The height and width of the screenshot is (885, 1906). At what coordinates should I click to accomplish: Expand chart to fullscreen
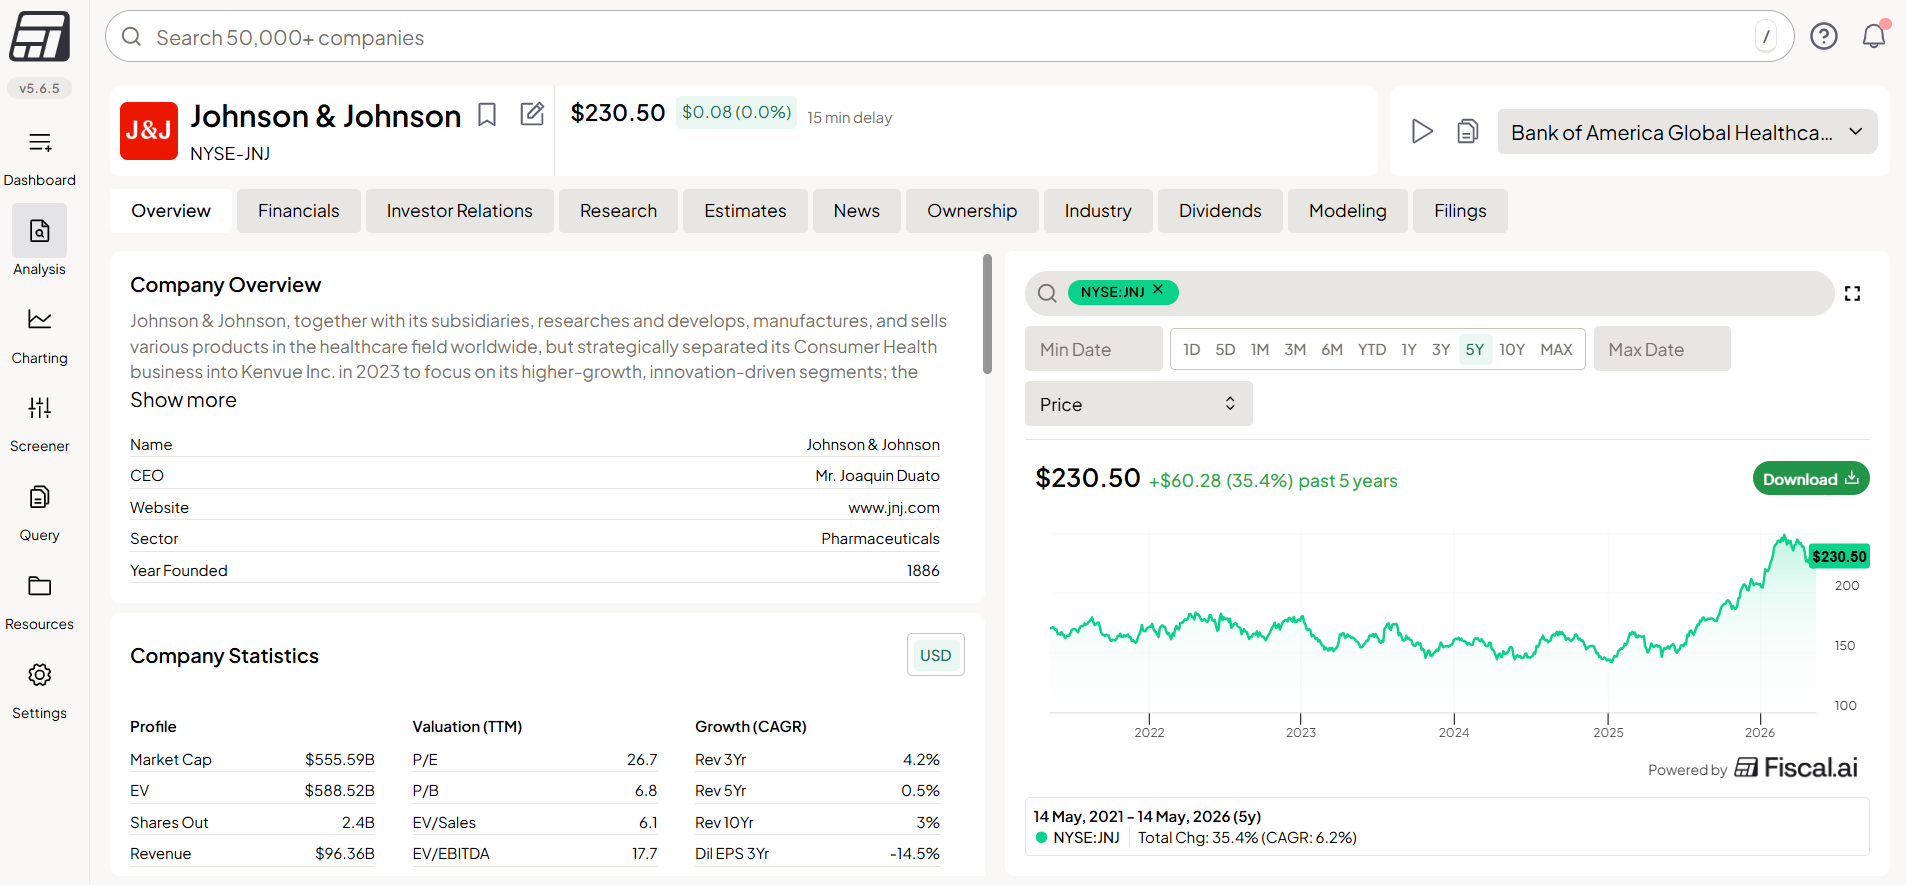coord(1852,293)
